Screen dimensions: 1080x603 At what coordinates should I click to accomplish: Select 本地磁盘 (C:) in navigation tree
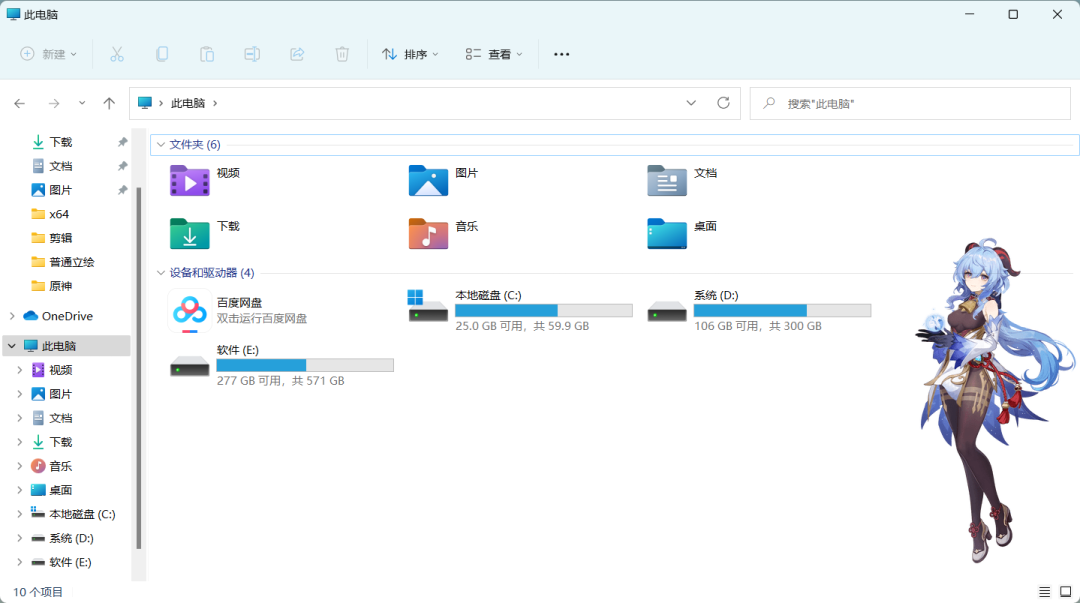pos(82,514)
